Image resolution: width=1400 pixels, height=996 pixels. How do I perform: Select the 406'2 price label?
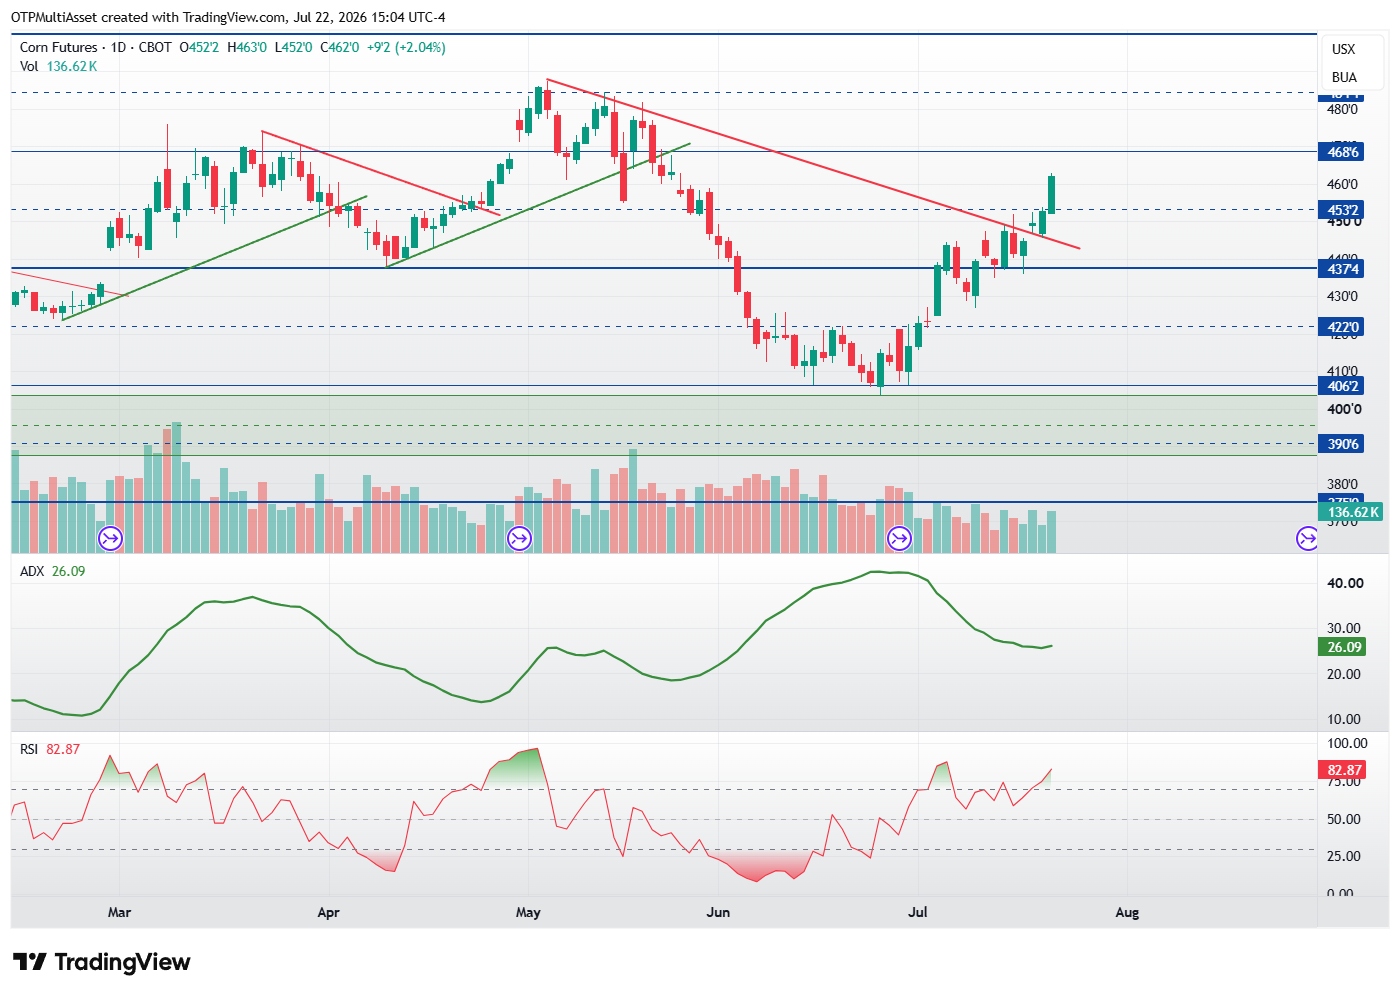click(x=1343, y=386)
